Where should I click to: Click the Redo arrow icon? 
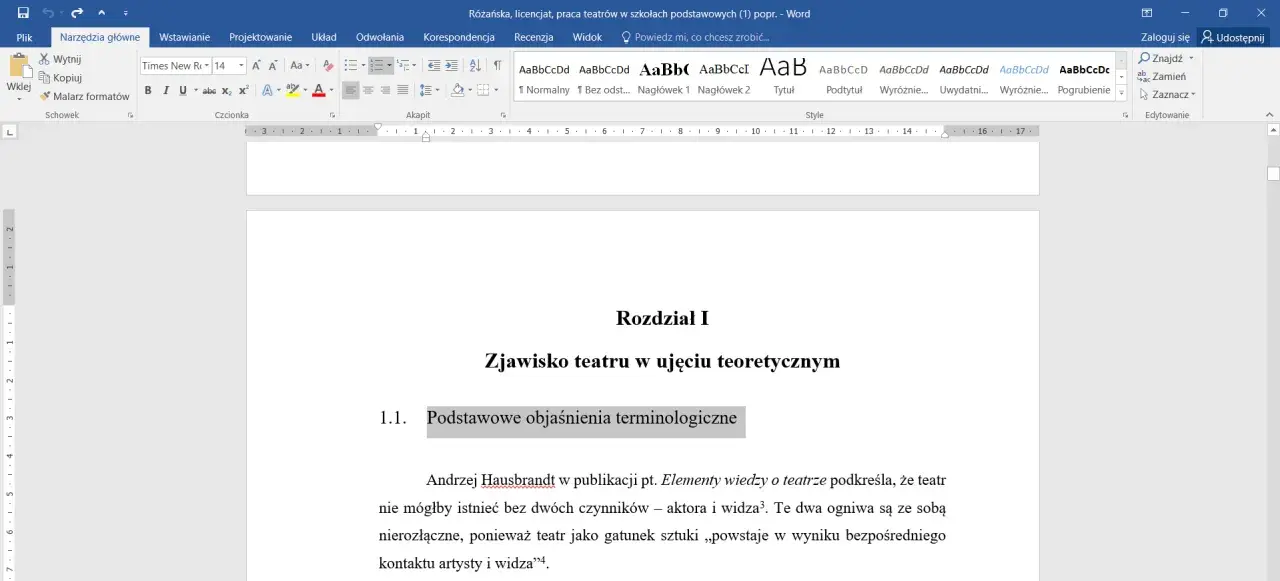tap(77, 13)
